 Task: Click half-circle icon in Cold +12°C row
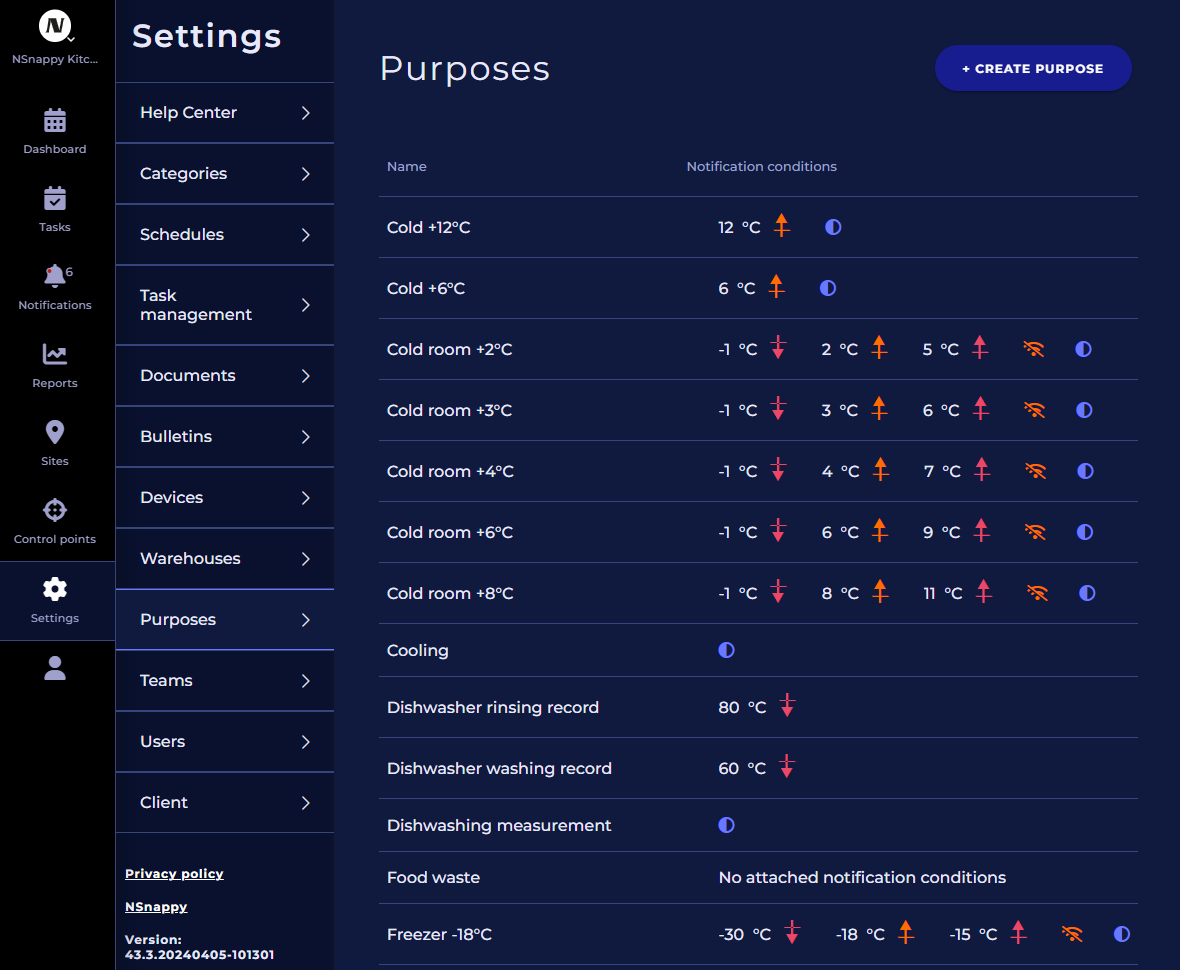coord(833,227)
